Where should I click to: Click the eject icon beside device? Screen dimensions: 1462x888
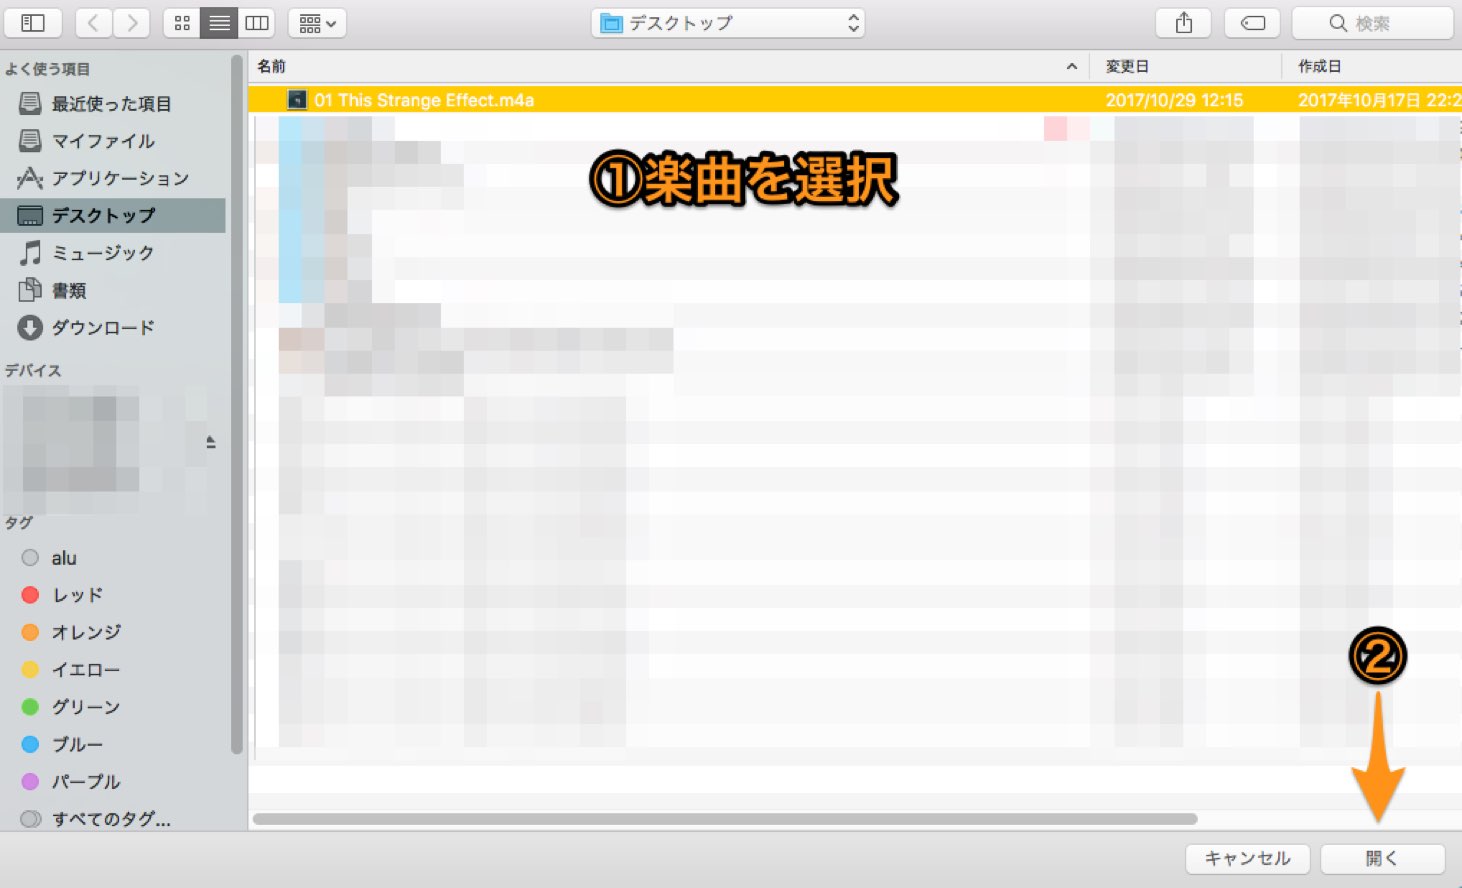[x=211, y=442]
